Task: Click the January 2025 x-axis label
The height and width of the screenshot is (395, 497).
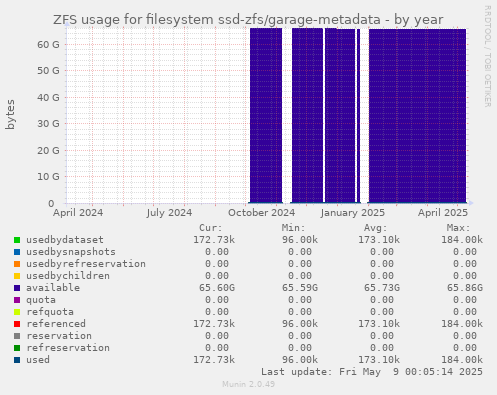Action: [353, 213]
